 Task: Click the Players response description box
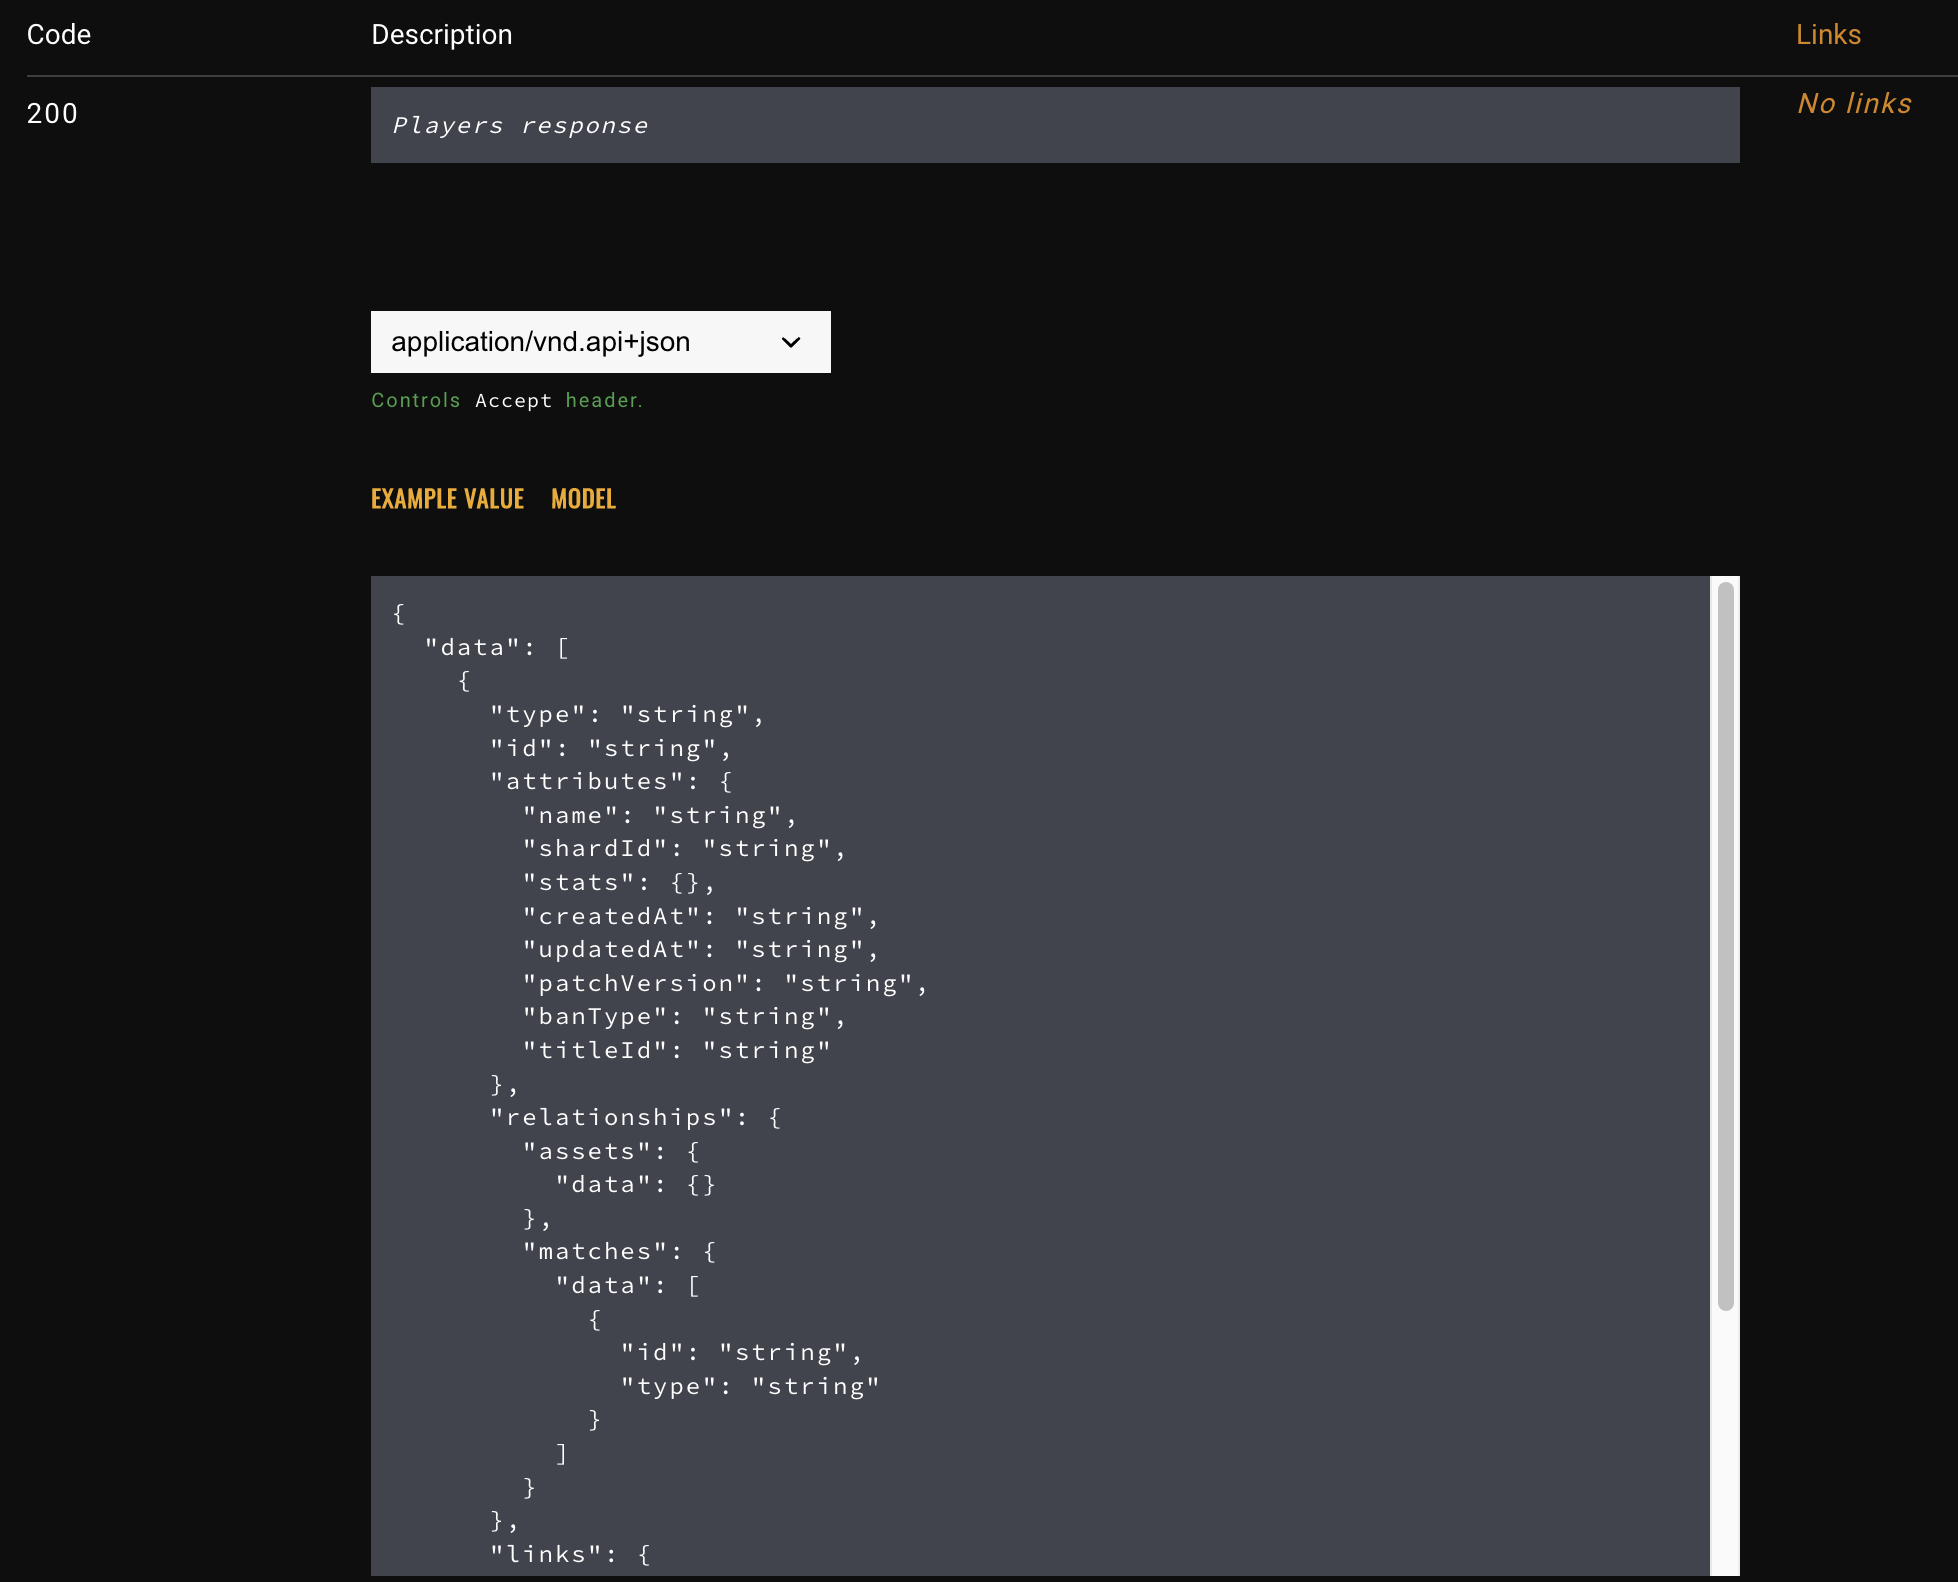(1055, 125)
